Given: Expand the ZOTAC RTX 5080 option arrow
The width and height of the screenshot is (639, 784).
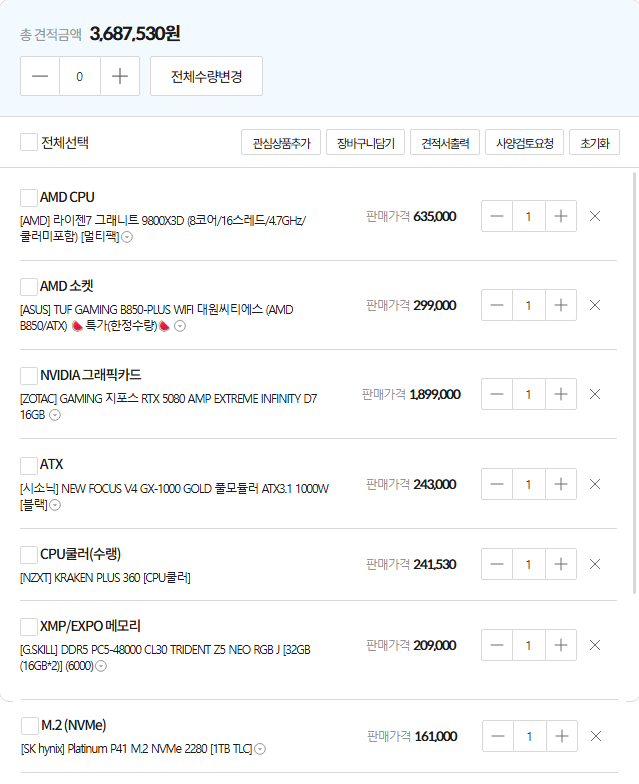Looking at the screenshot, I should click(x=55, y=415).
